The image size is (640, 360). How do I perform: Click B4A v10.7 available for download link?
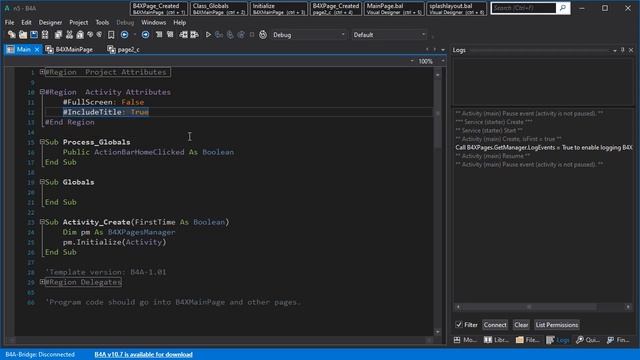[143, 354]
